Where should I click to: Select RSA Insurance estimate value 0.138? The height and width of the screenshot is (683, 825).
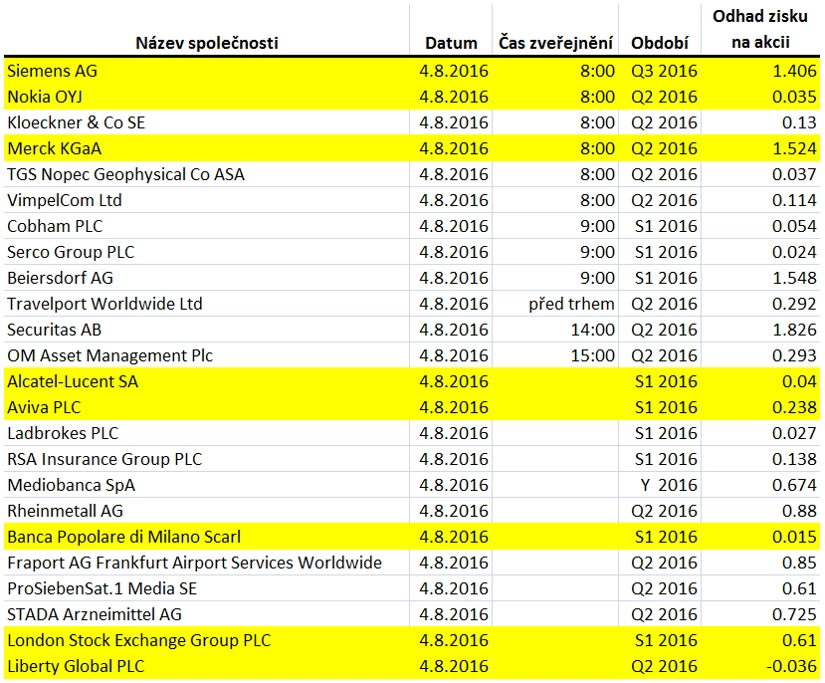pyautogui.click(x=794, y=459)
